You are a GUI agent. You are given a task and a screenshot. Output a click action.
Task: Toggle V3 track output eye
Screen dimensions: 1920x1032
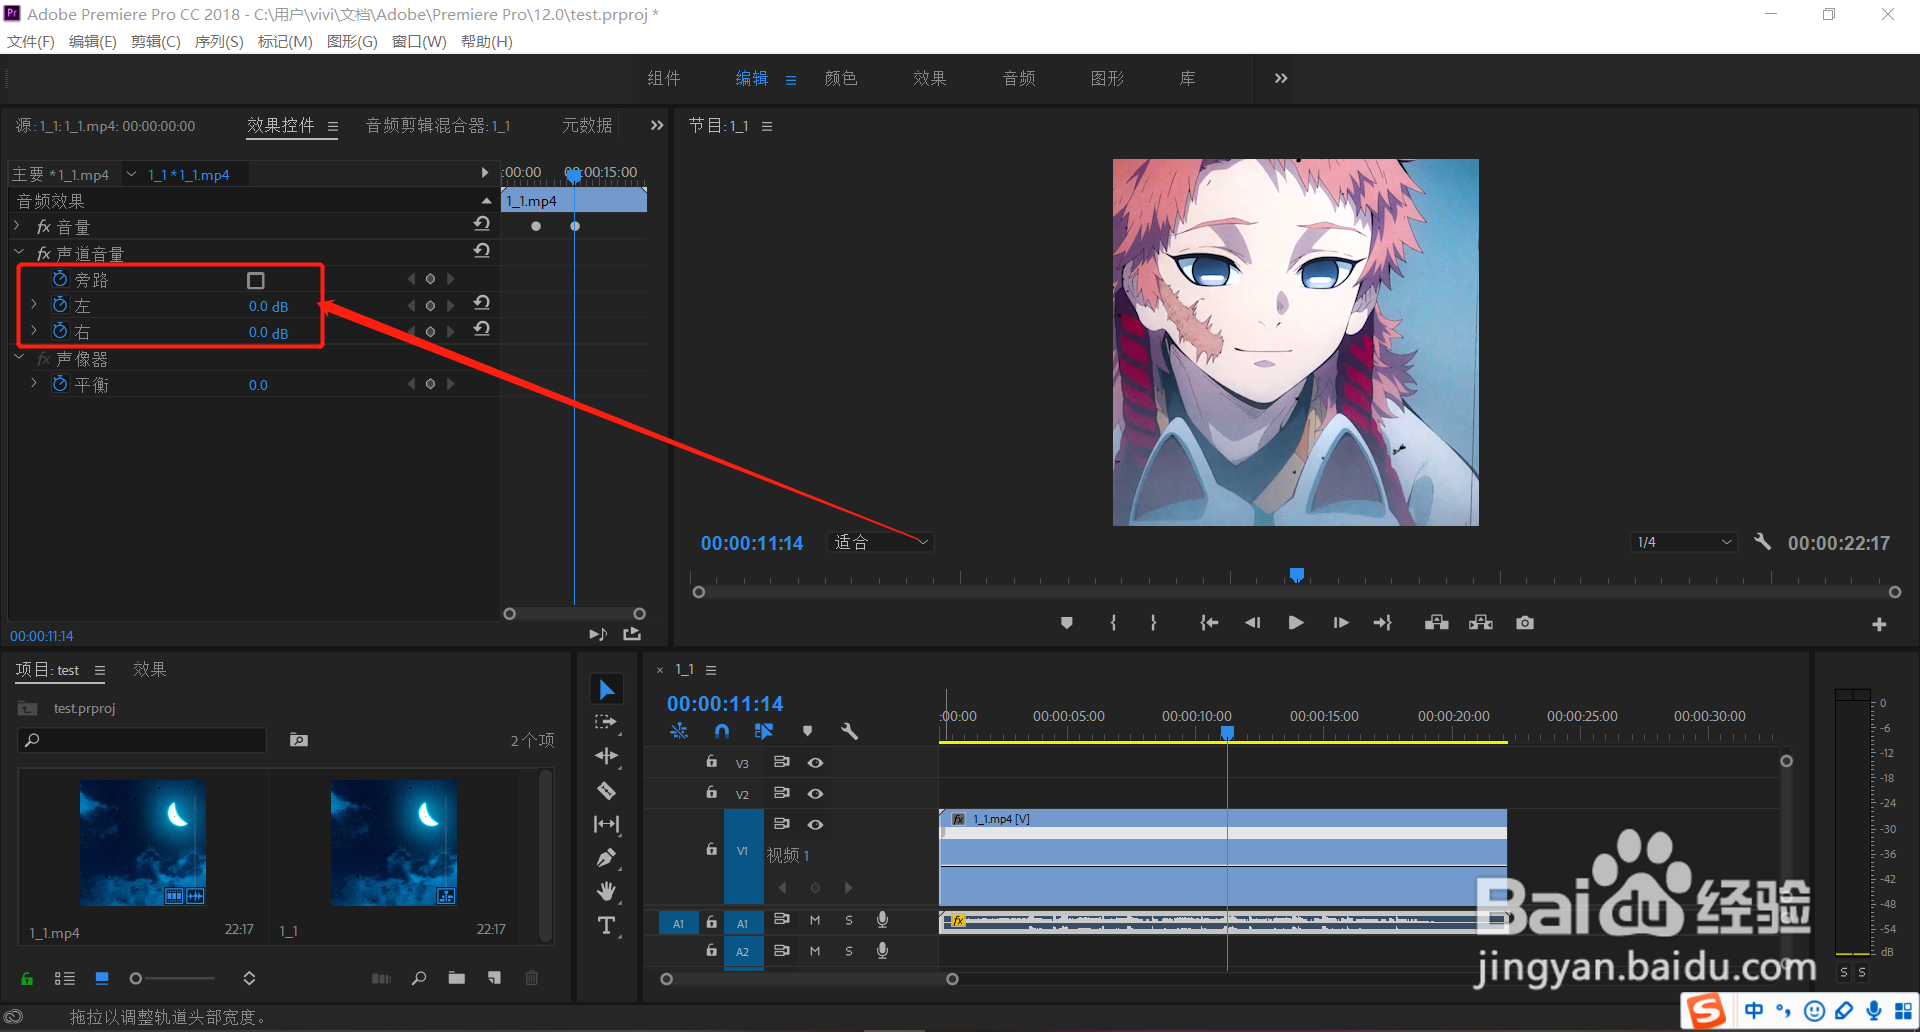816,763
